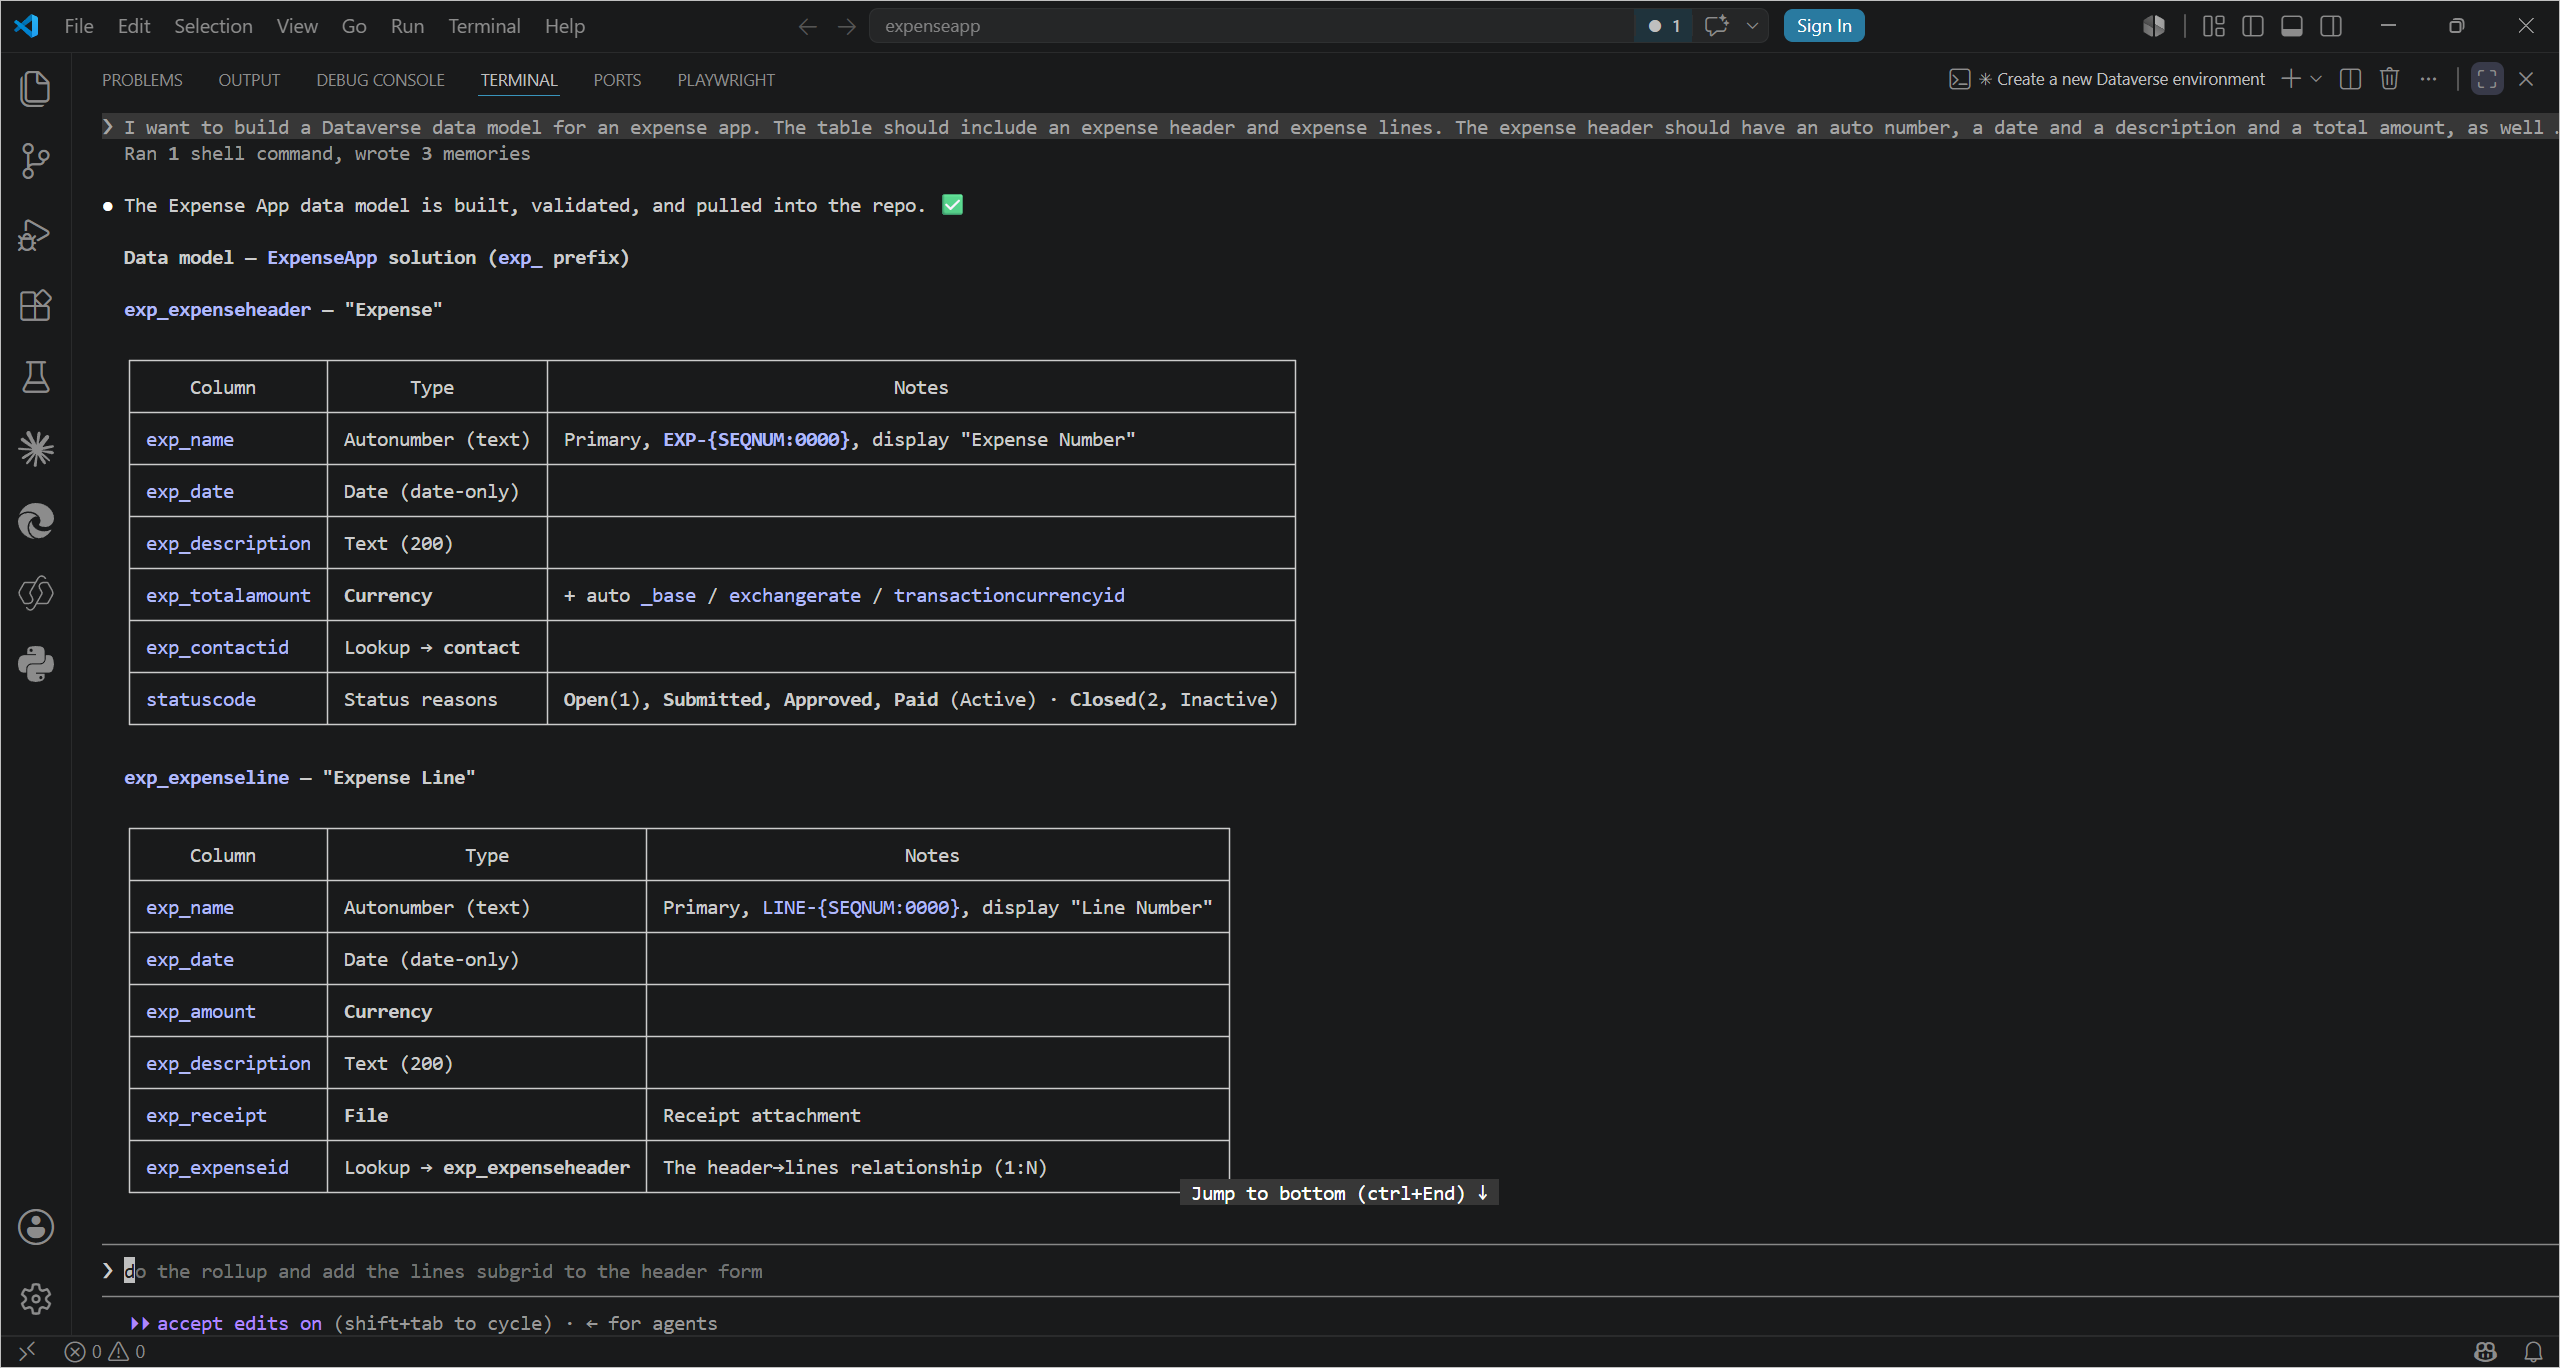The image size is (2560, 1368).
Task: Open the agent sessions indicator showing 1
Action: pos(1664,26)
